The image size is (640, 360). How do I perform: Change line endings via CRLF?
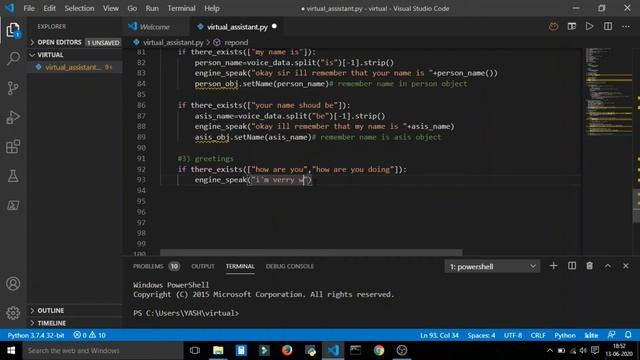click(x=538, y=335)
